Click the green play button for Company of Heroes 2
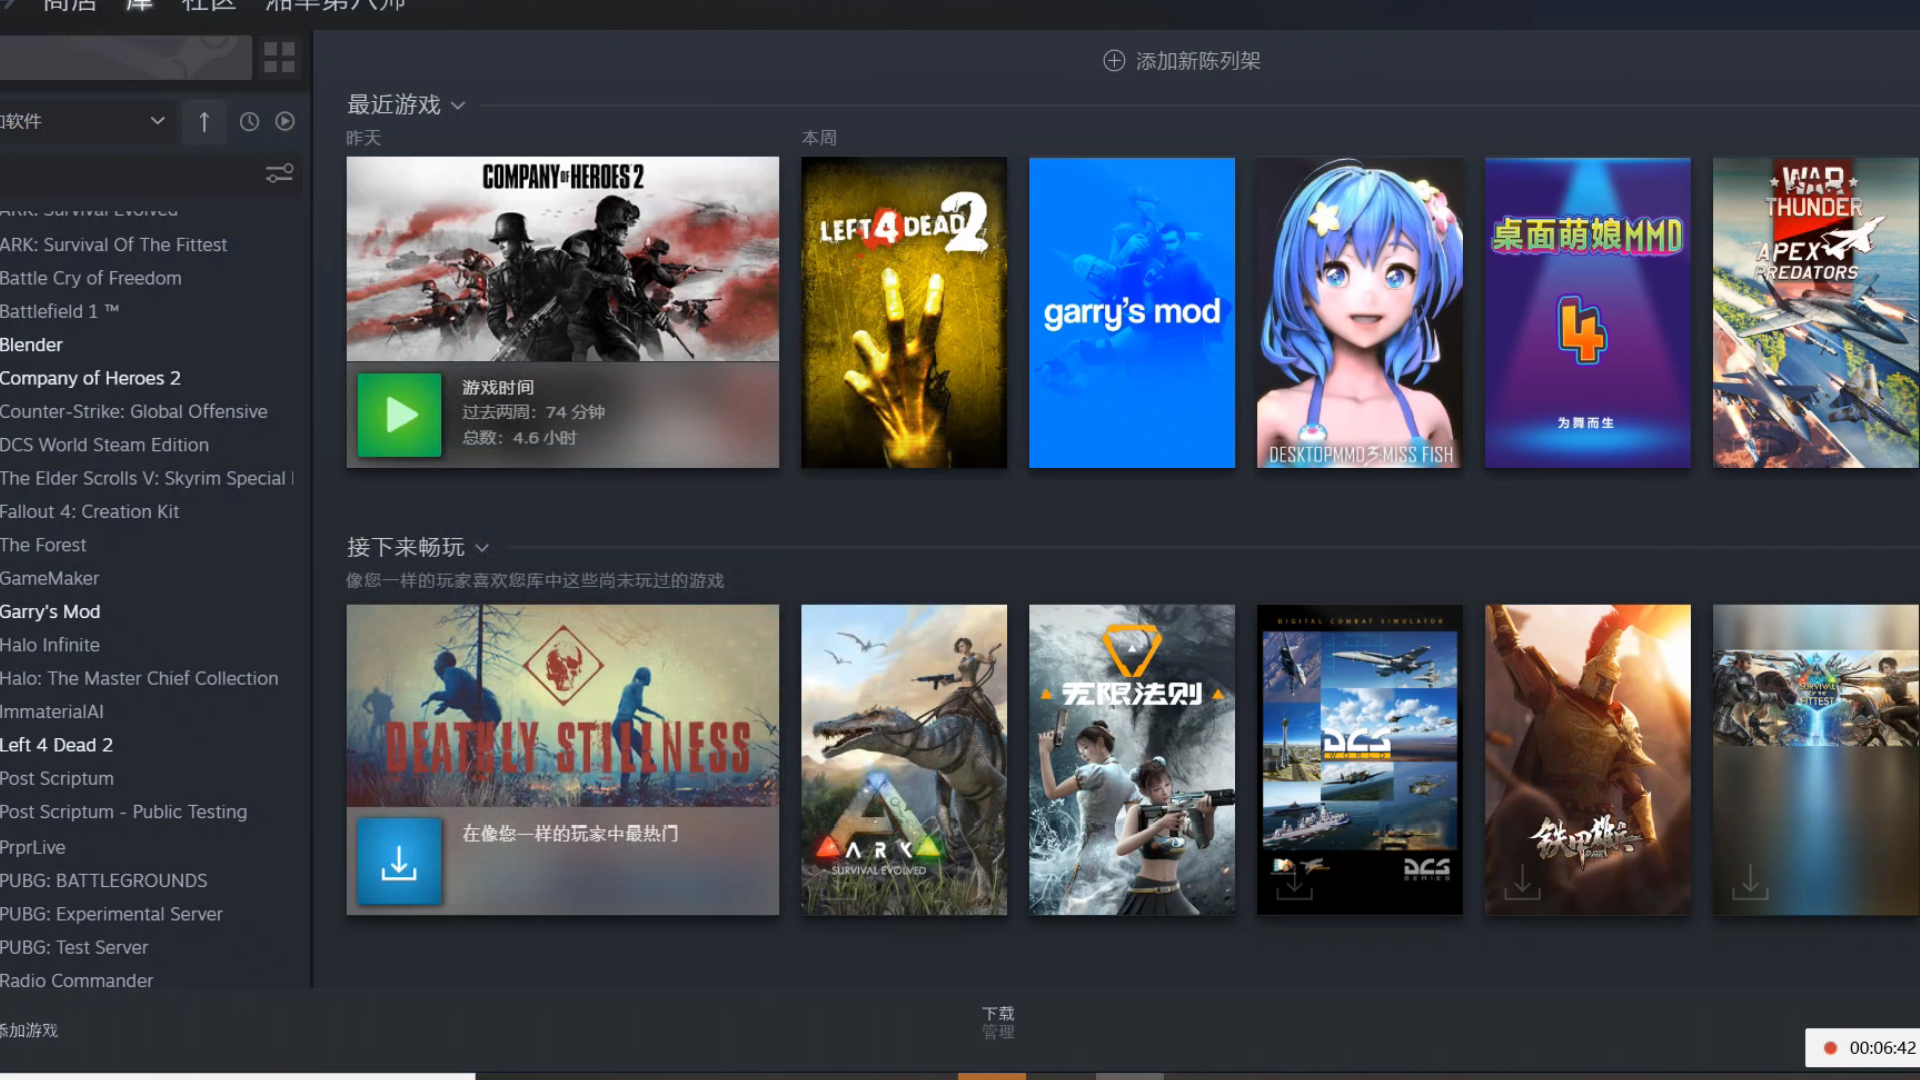 coord(399,415)
